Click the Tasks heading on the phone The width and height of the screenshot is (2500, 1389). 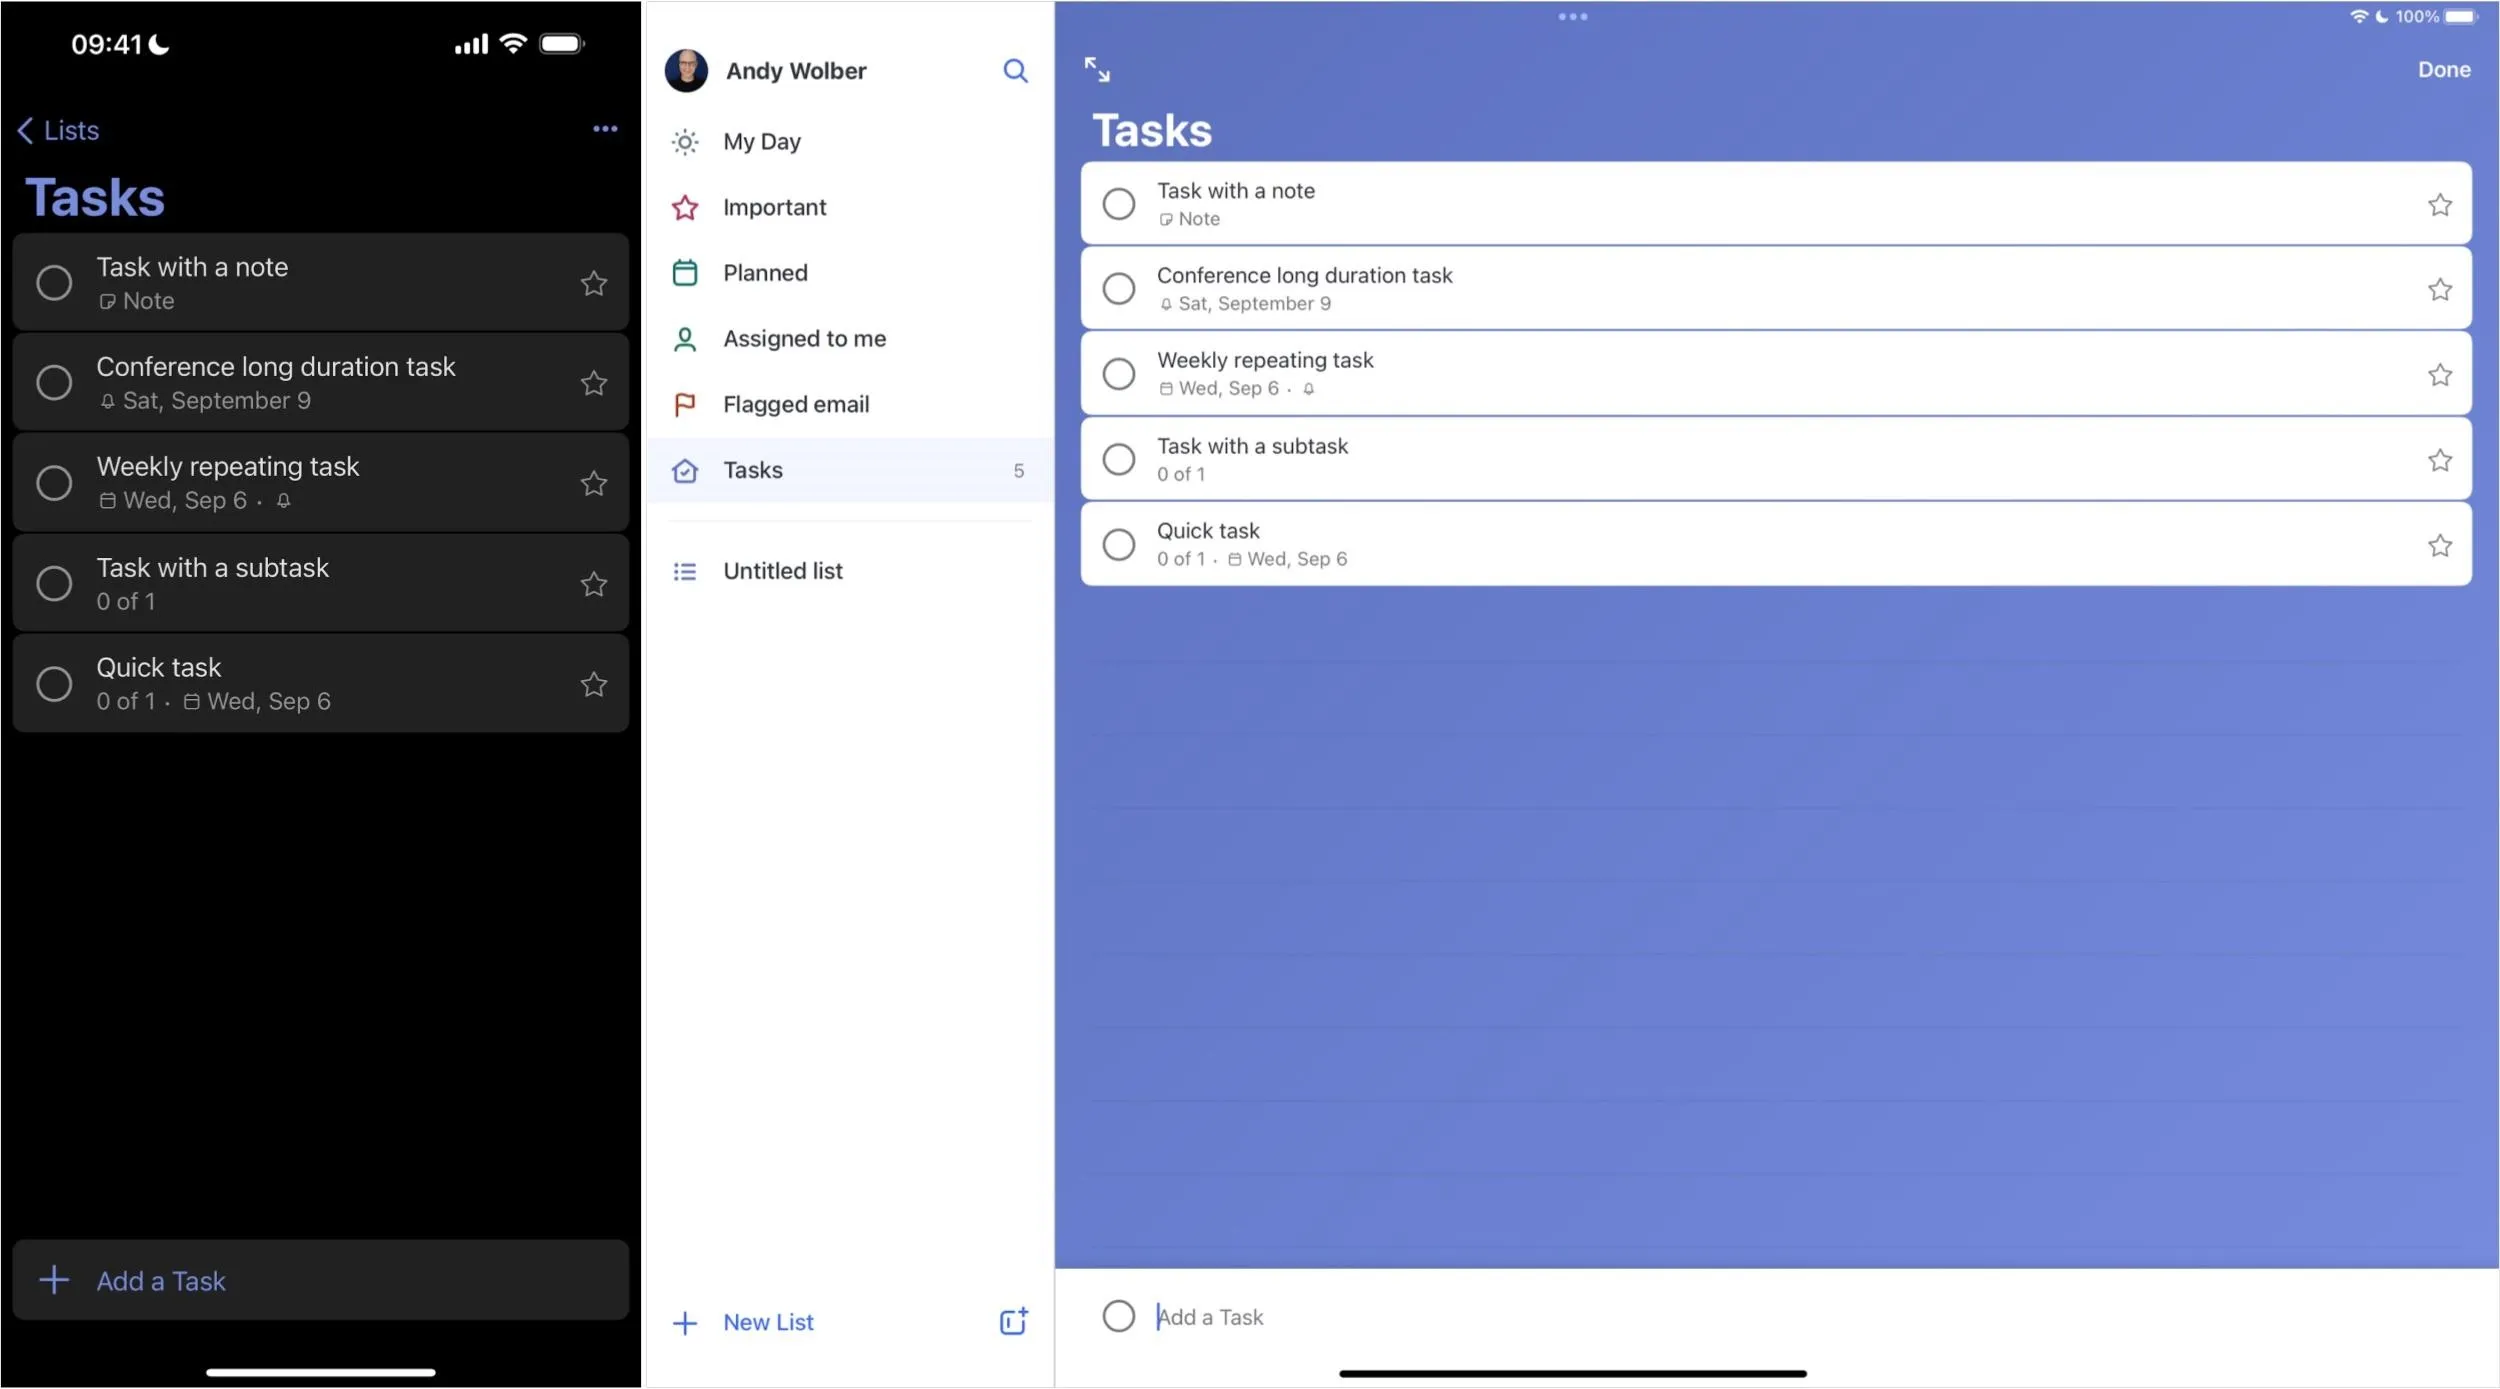(95, 197)
